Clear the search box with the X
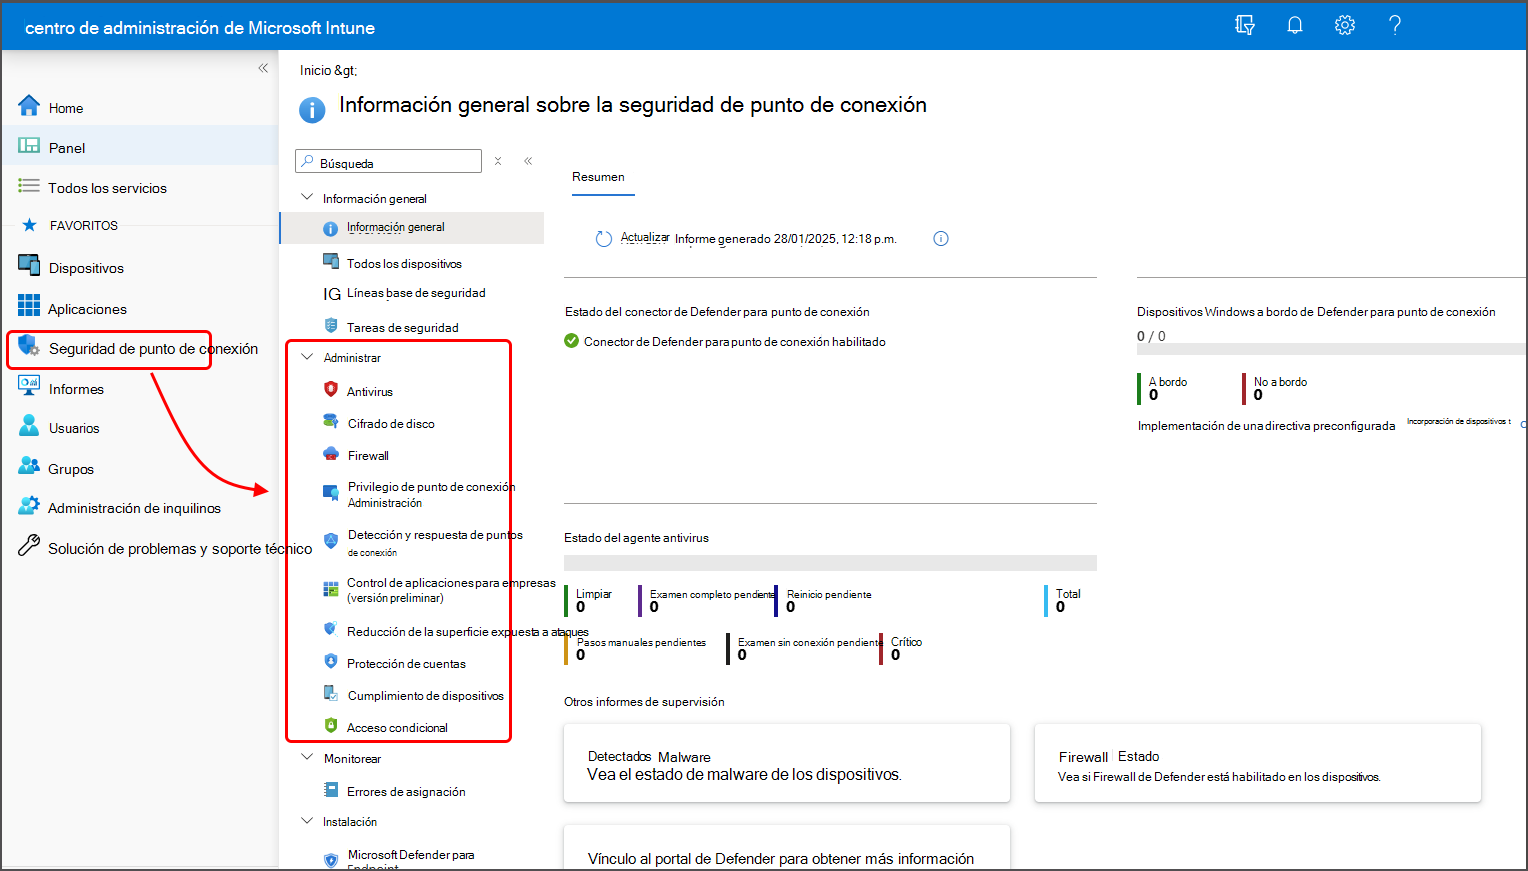Viewport: 1528px width, 871px height. [x=498, y=161]
